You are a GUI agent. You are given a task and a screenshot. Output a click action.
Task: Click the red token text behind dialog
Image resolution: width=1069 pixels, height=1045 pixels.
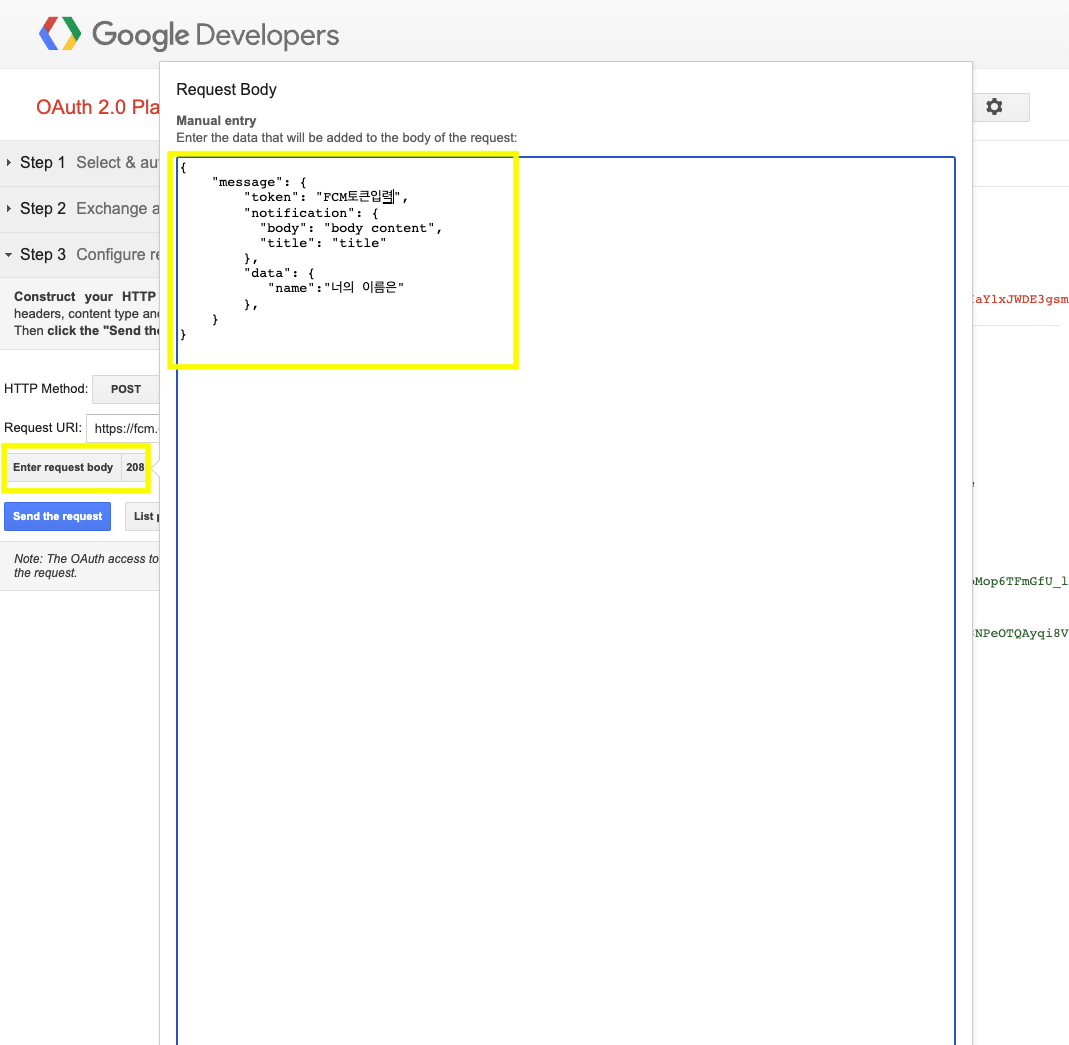(1020, 299)
